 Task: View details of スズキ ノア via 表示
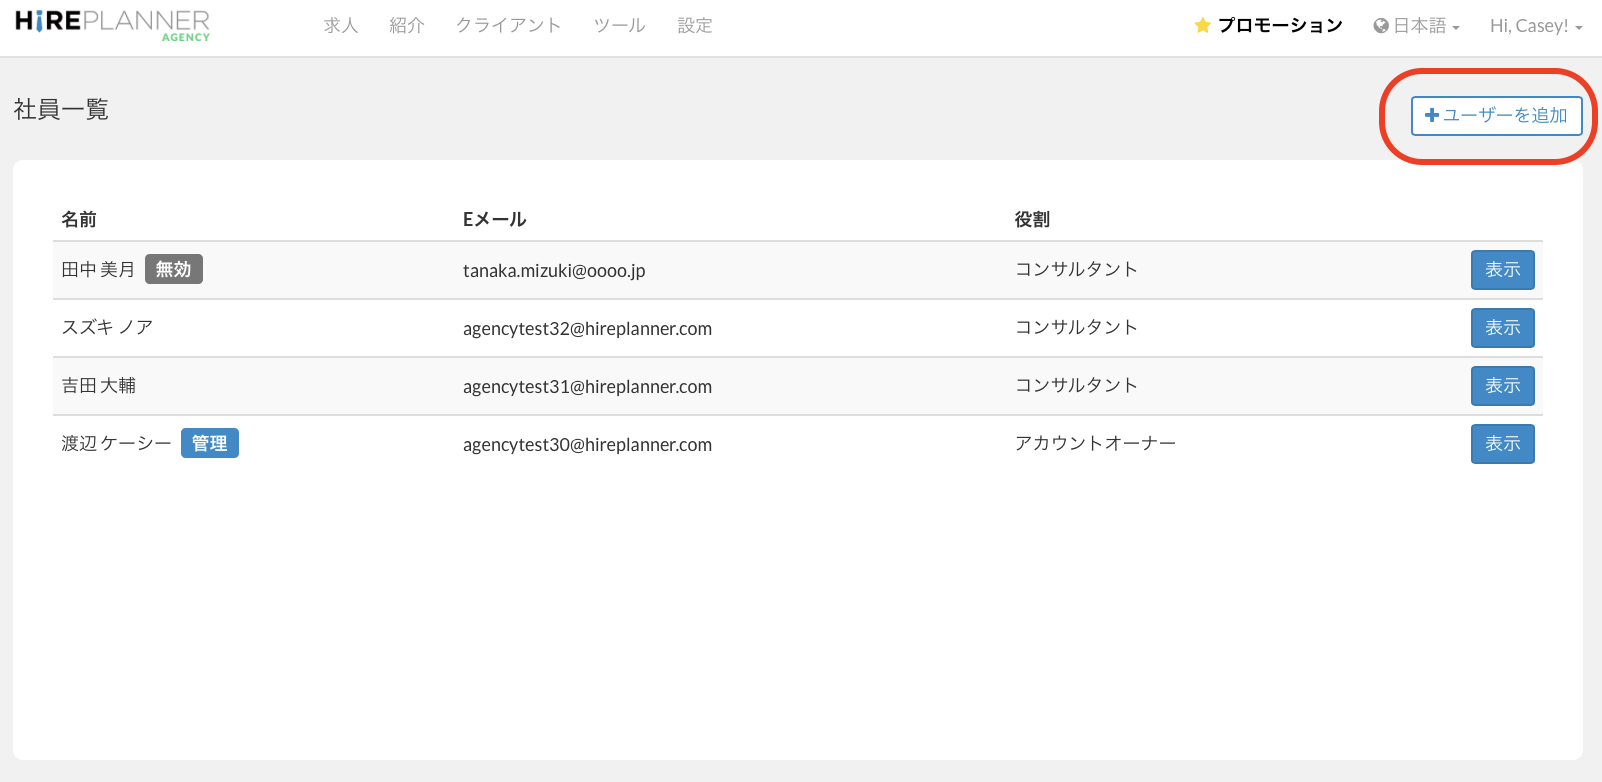(x=1502, y=328)
